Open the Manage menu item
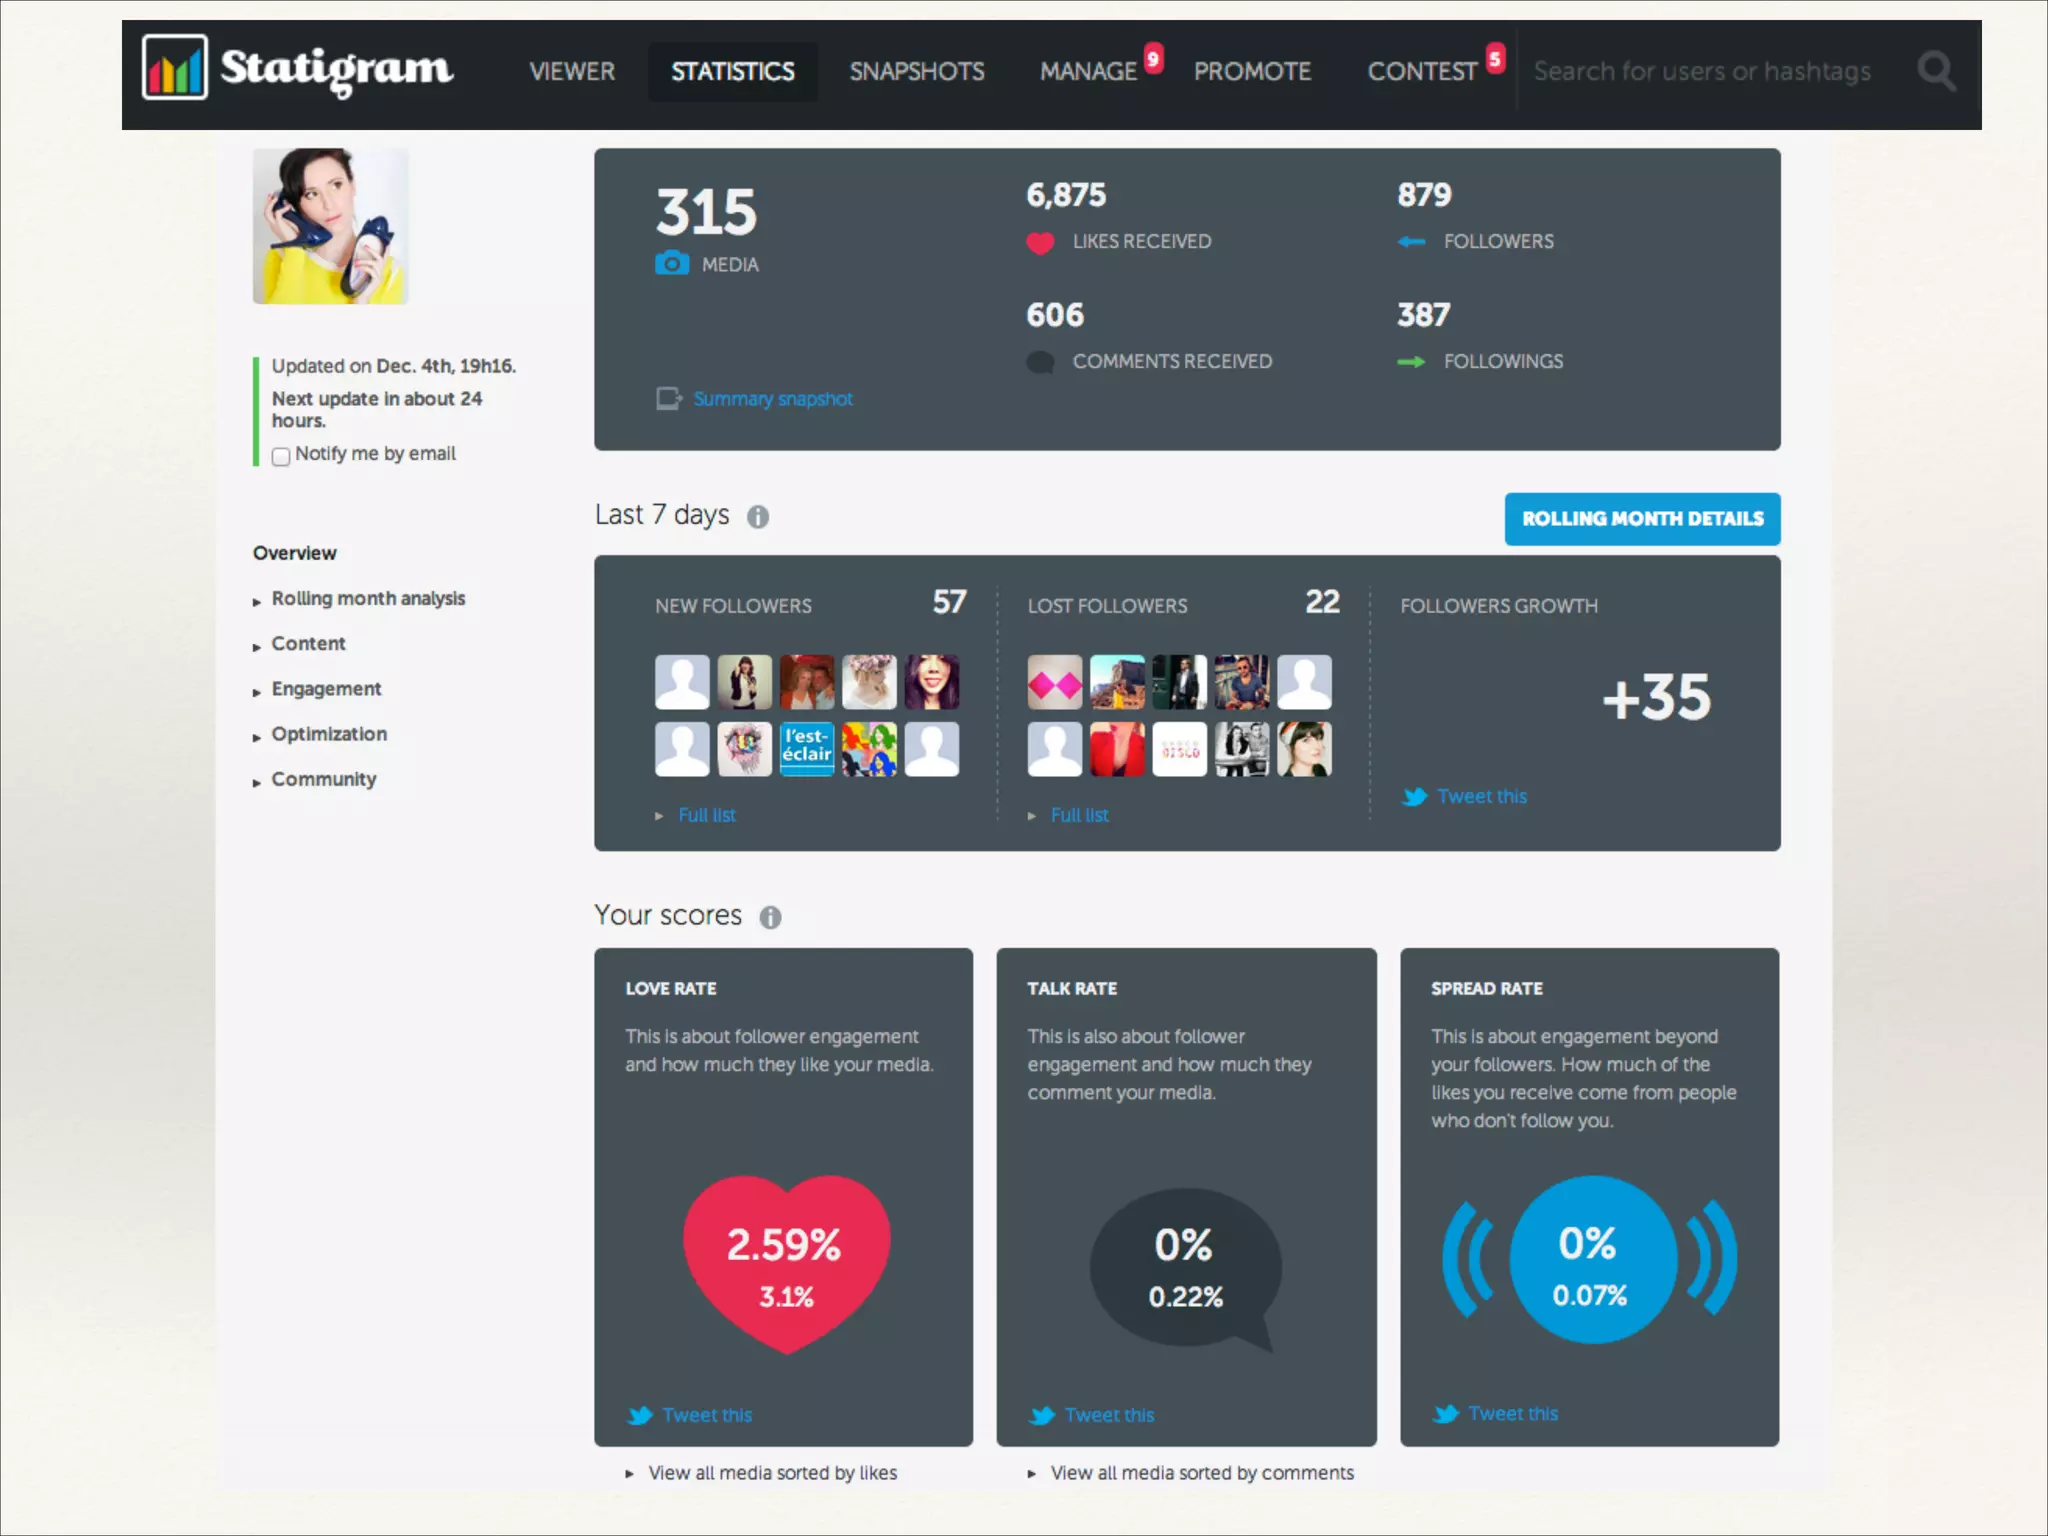The width and height of the screenshot is (2048, 1536). 1088,72
